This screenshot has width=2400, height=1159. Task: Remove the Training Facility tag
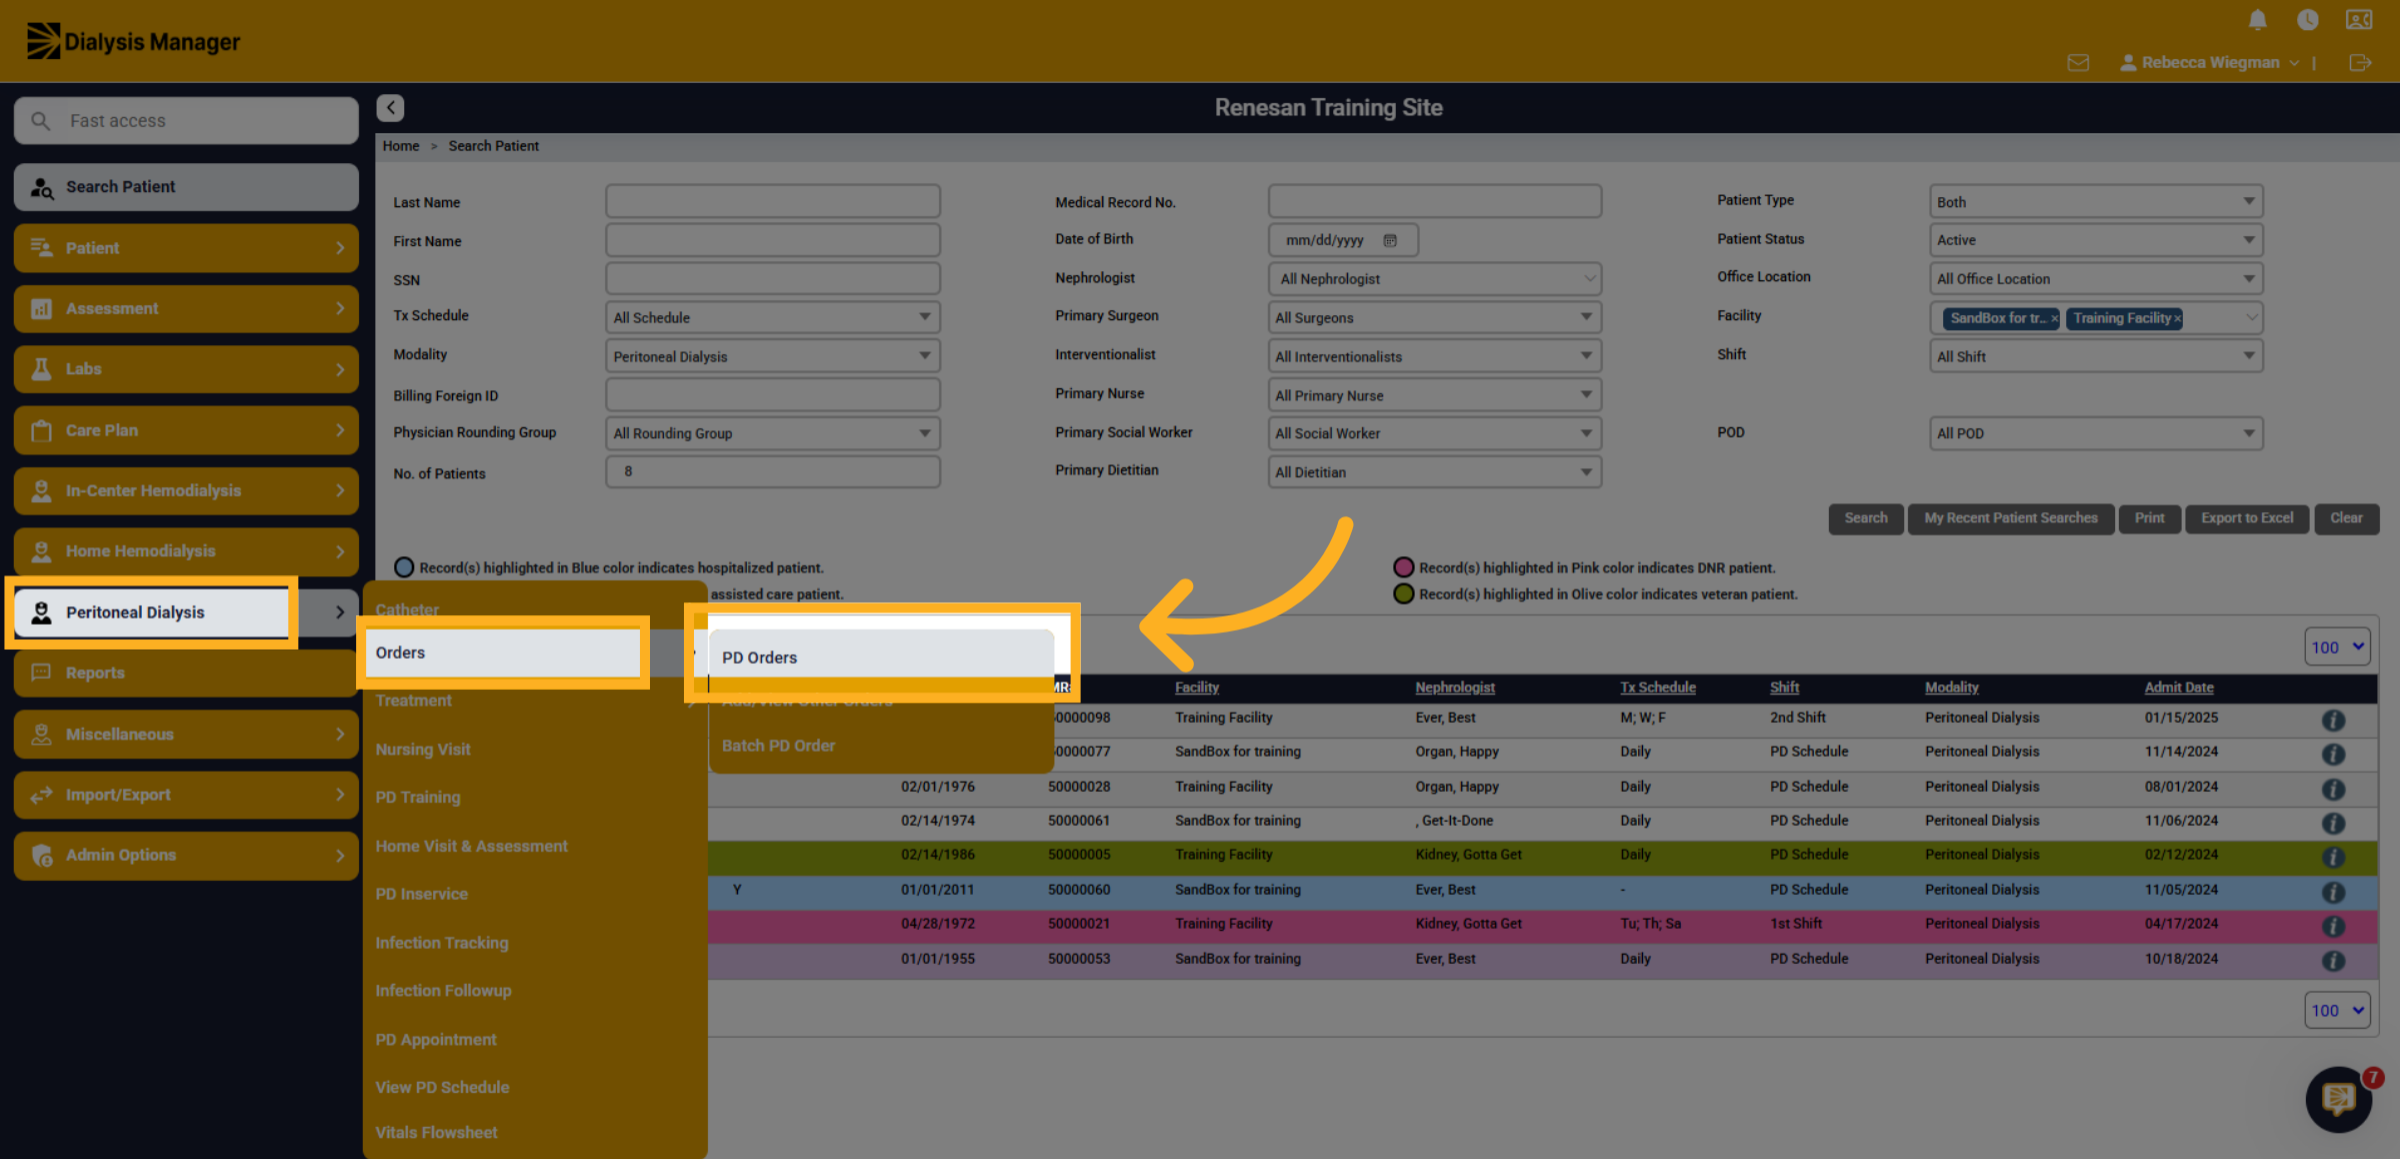(x=2177, y=319)
